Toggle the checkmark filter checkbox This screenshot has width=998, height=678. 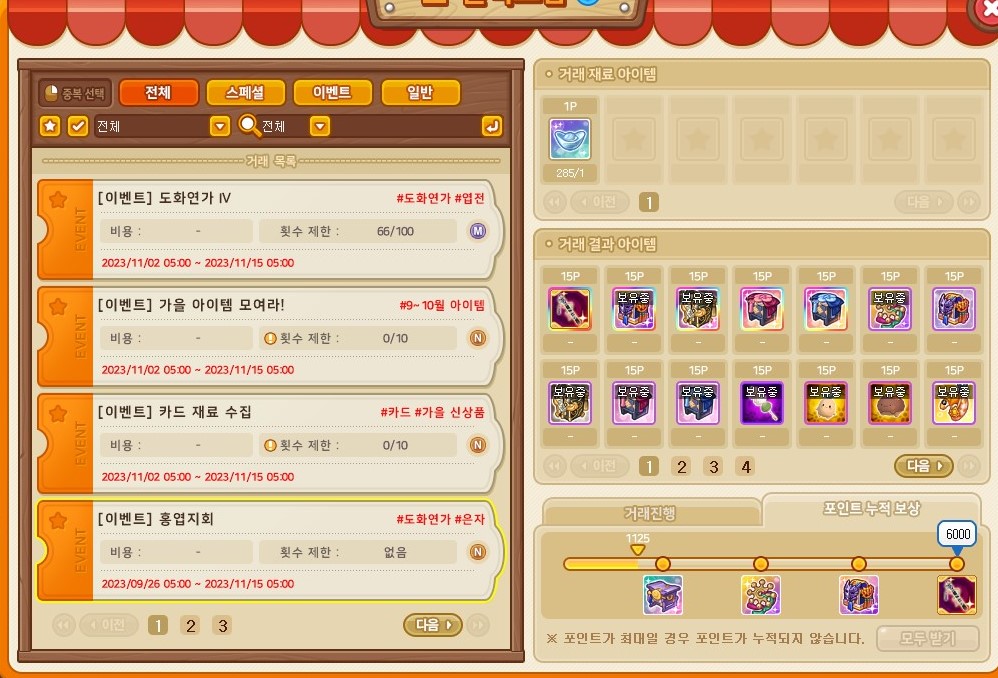78,126
